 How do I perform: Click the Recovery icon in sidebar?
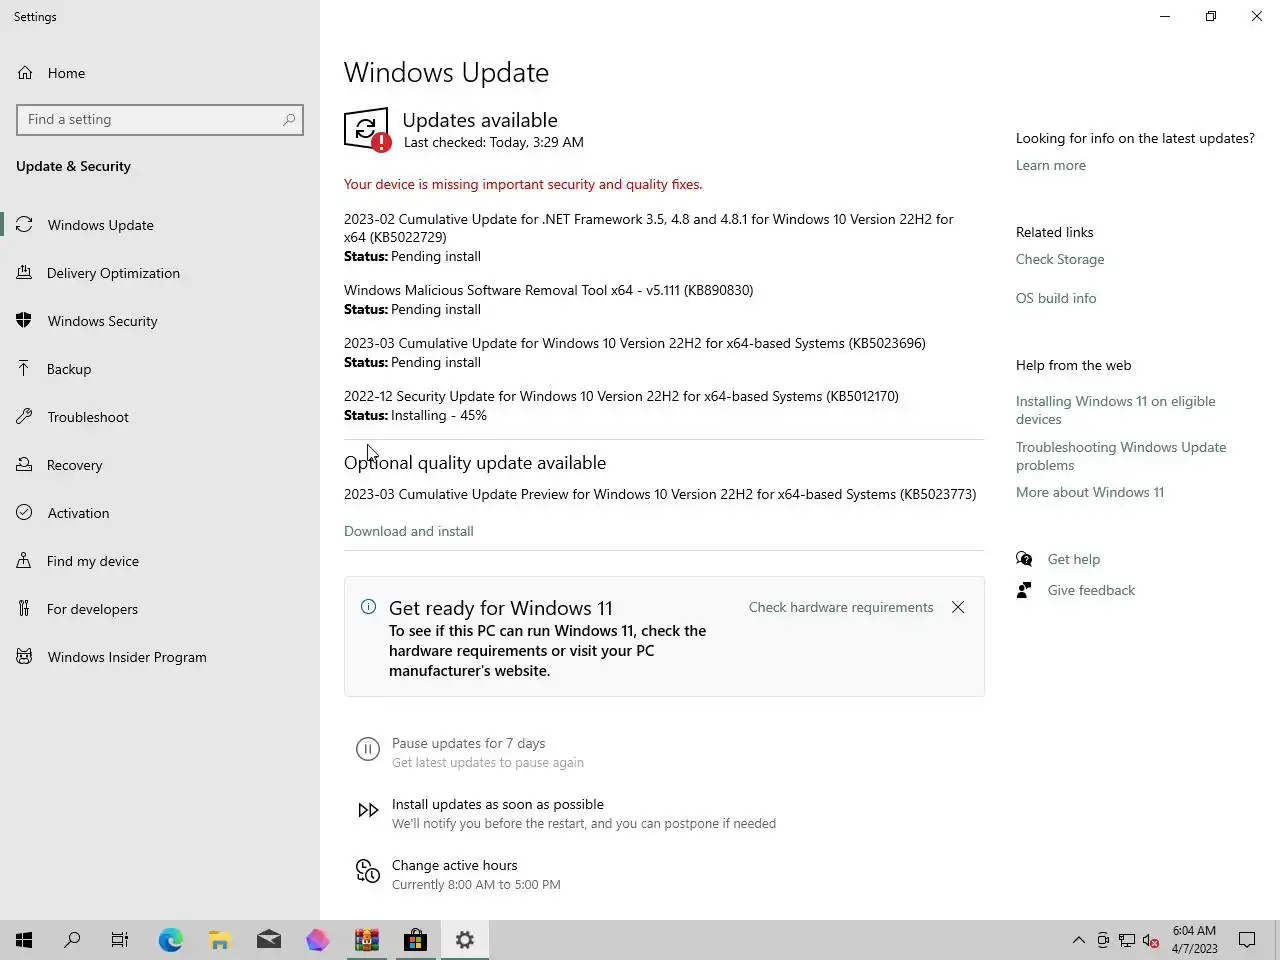tap(25, 465)
